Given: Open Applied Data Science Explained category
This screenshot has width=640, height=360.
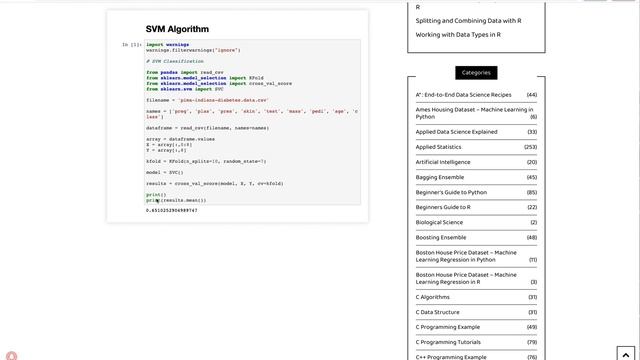Looking at the screenshot, I should click(x=456, y=132).
